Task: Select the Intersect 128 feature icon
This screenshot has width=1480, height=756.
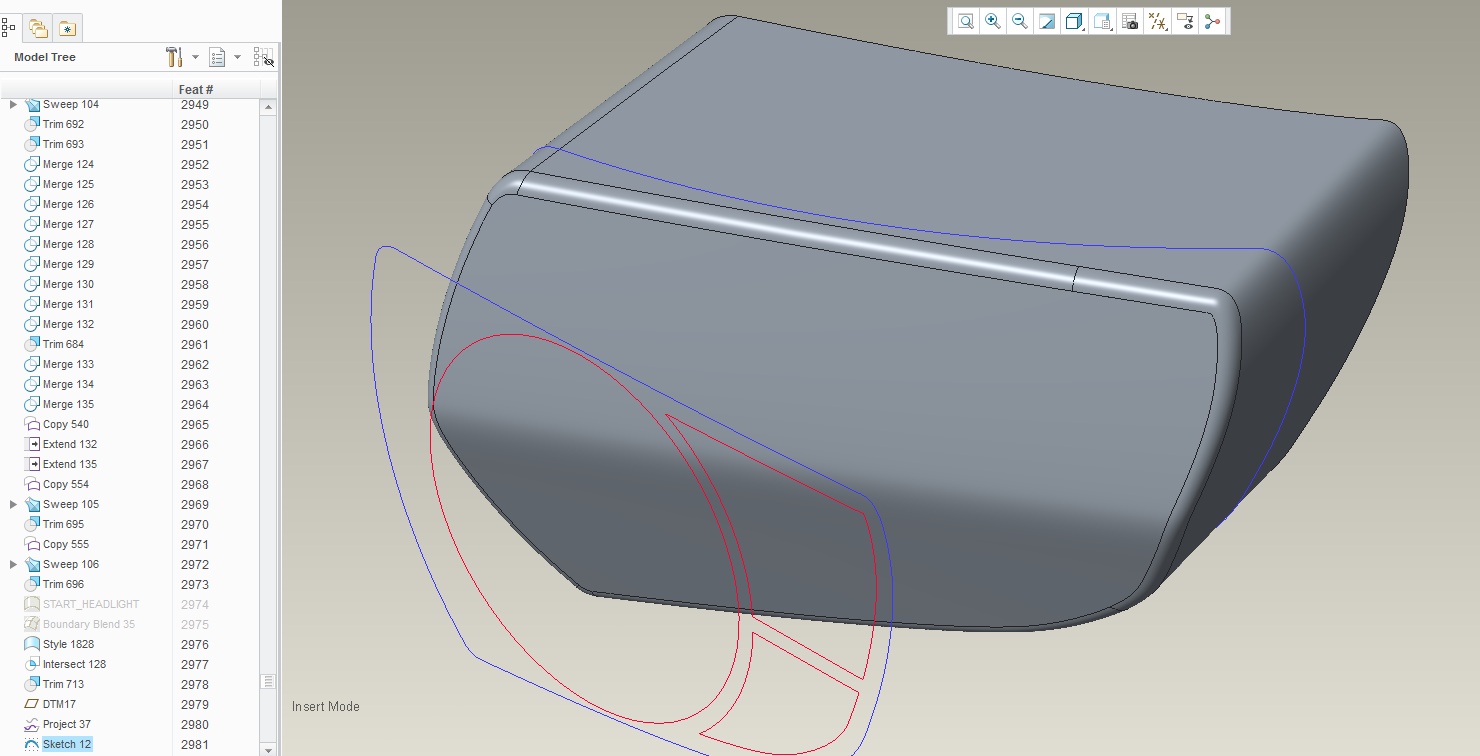Action: click(32, 664)
